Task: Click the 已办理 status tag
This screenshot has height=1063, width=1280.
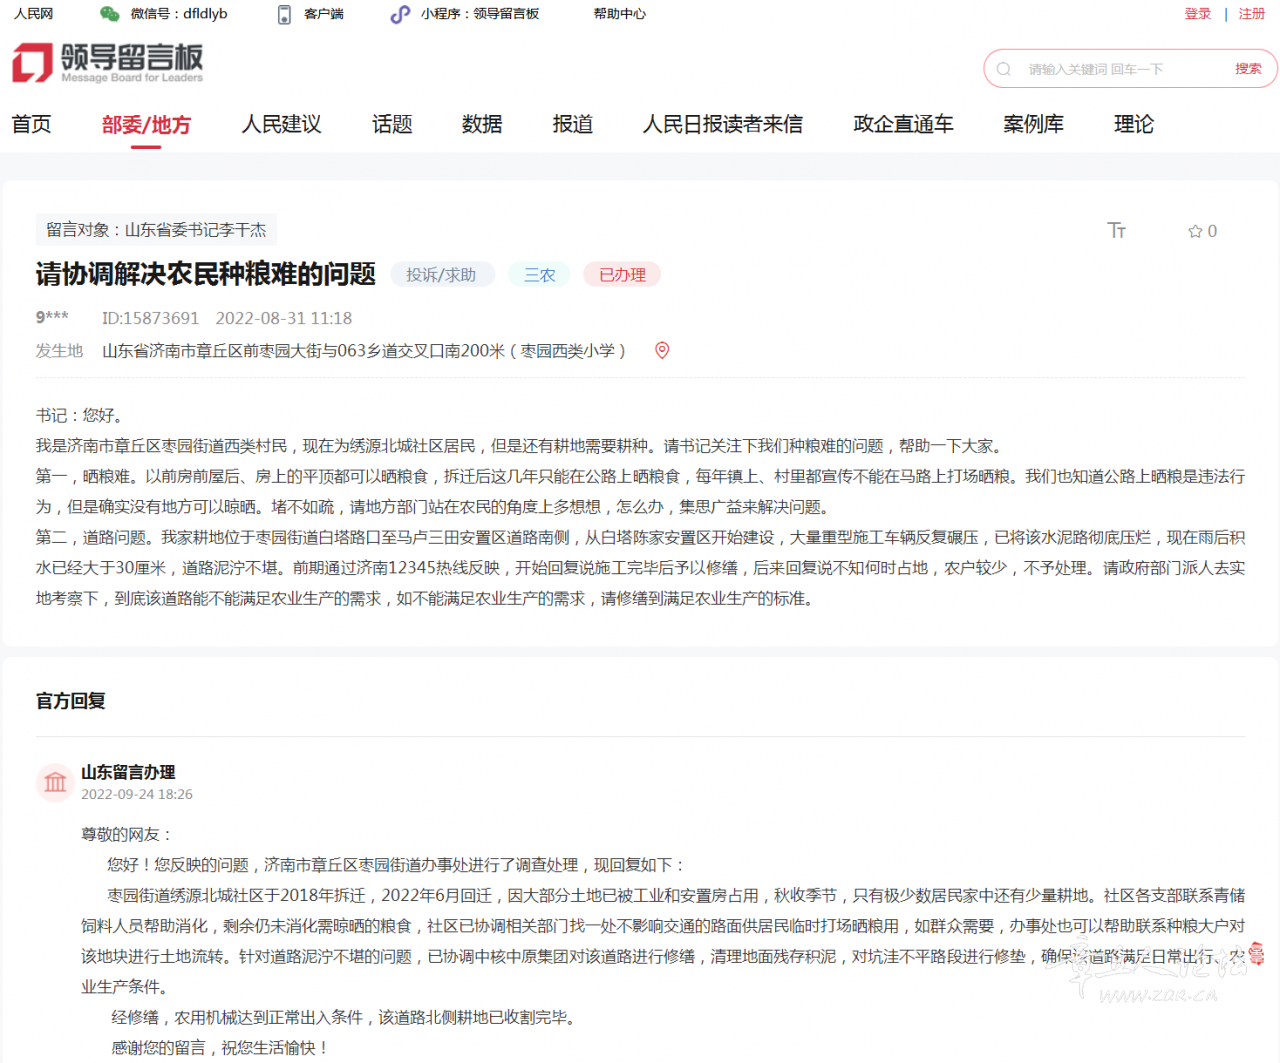Action: pos(622,275)
